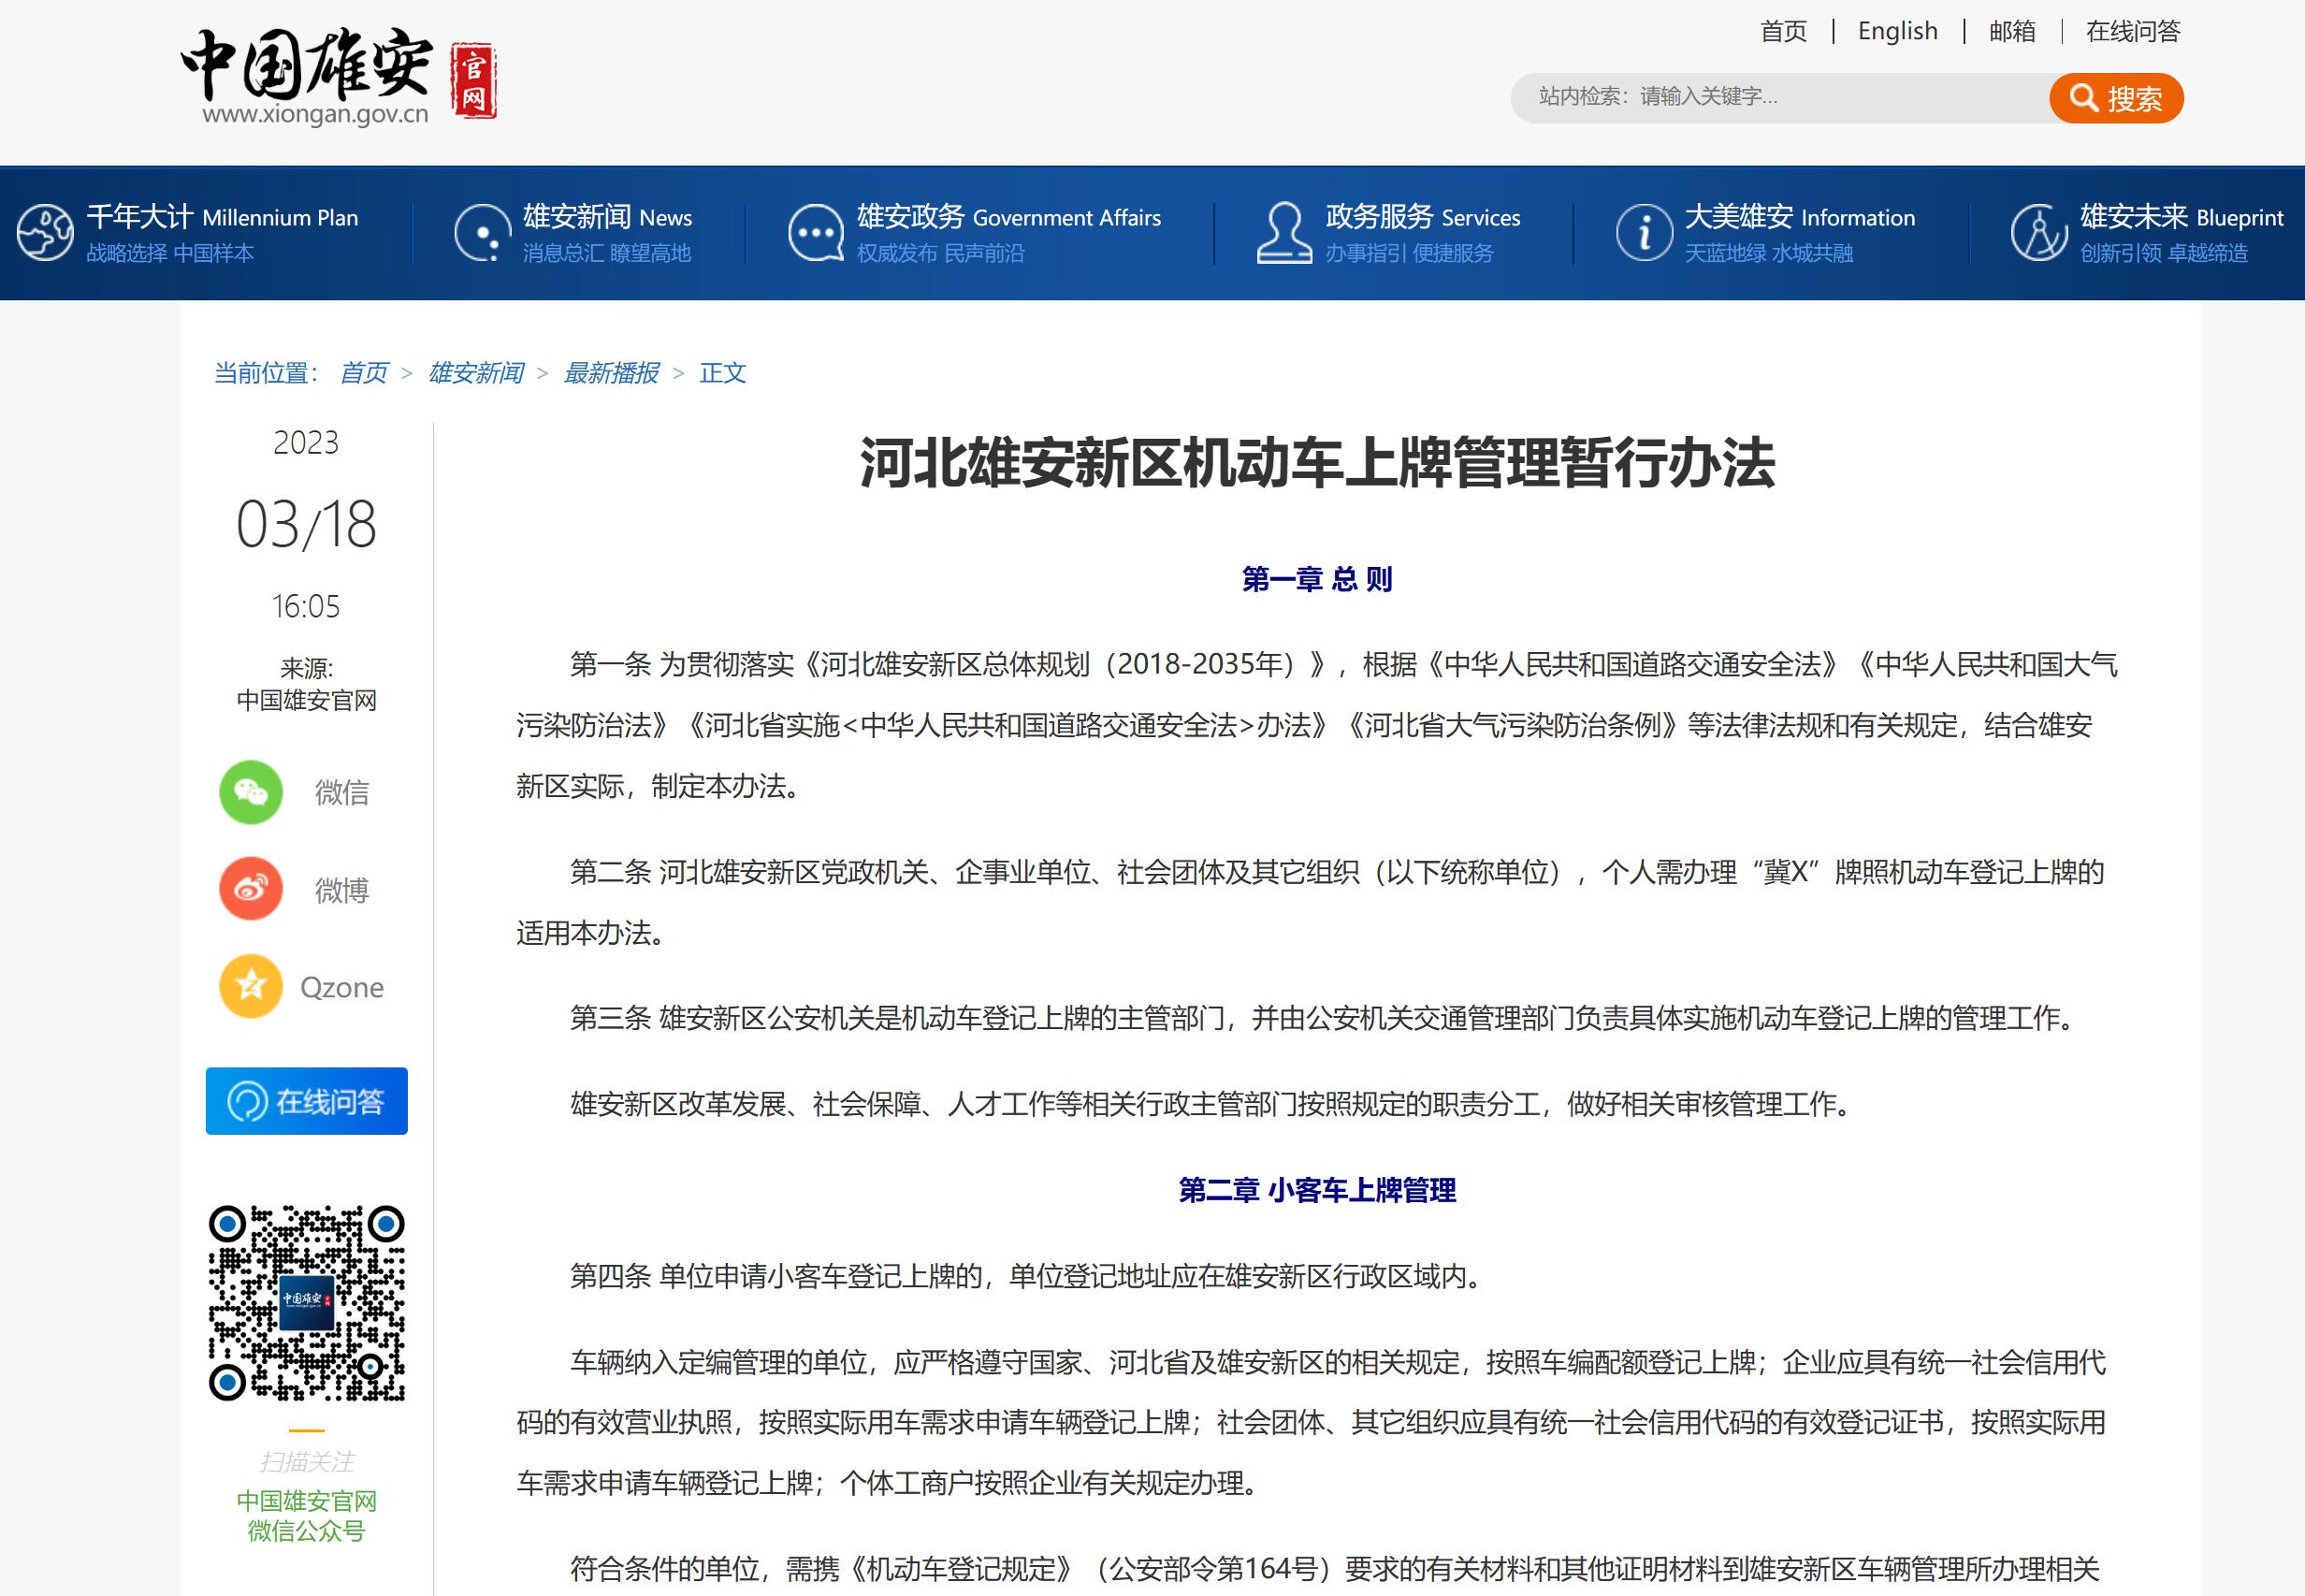Click the heading 第一章 总 则
The height and width of the screenshot is (1596, 2305).
(x=1317, y=579)
